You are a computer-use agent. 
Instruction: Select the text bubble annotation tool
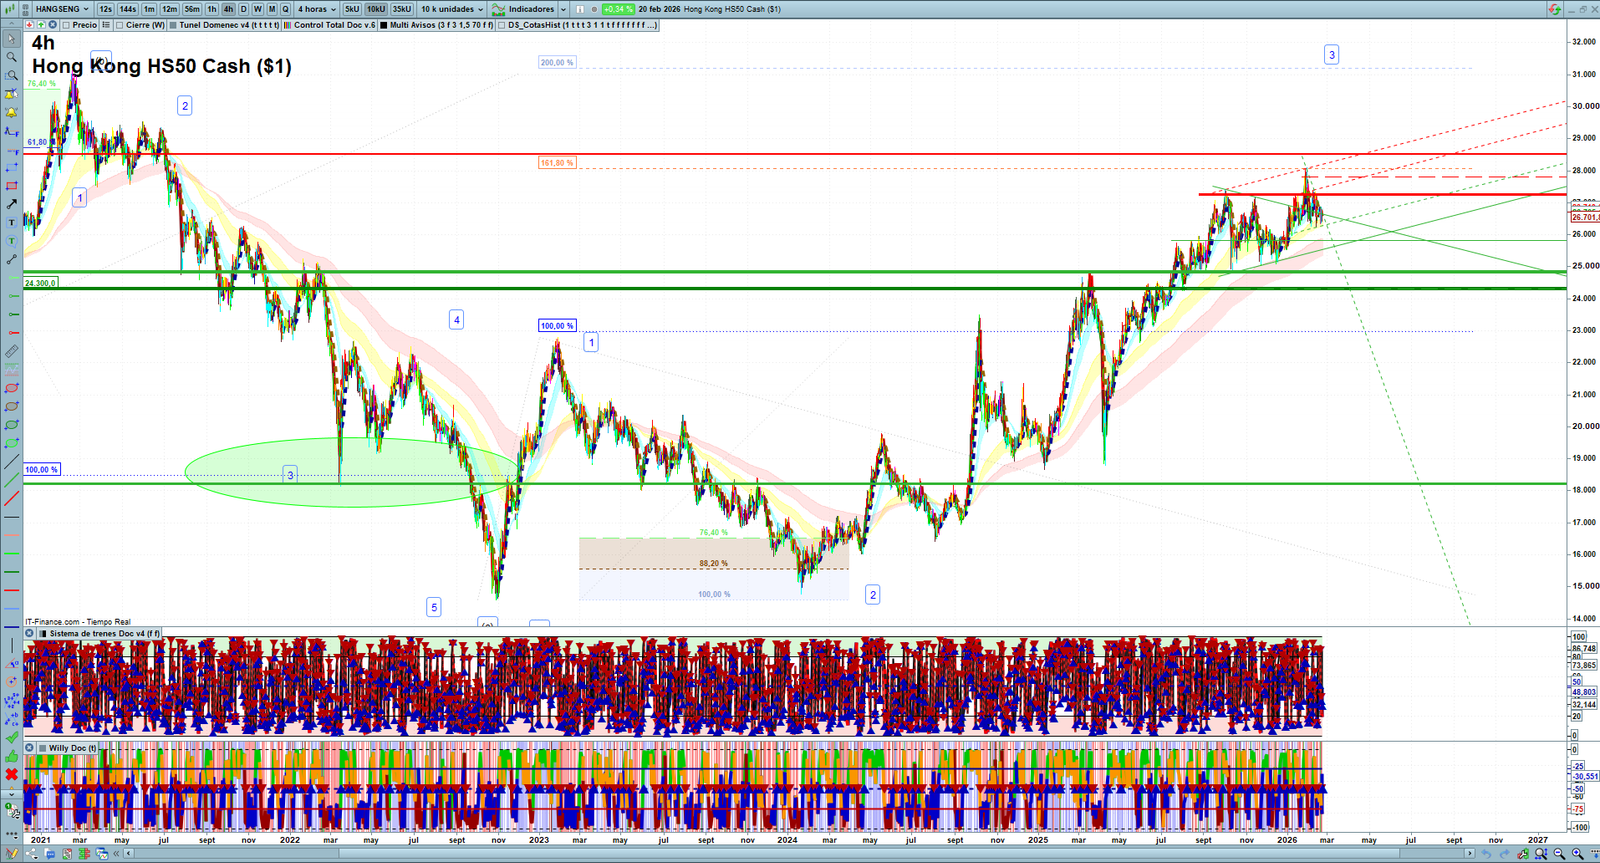pyautogui.click(x=11, y=241)
